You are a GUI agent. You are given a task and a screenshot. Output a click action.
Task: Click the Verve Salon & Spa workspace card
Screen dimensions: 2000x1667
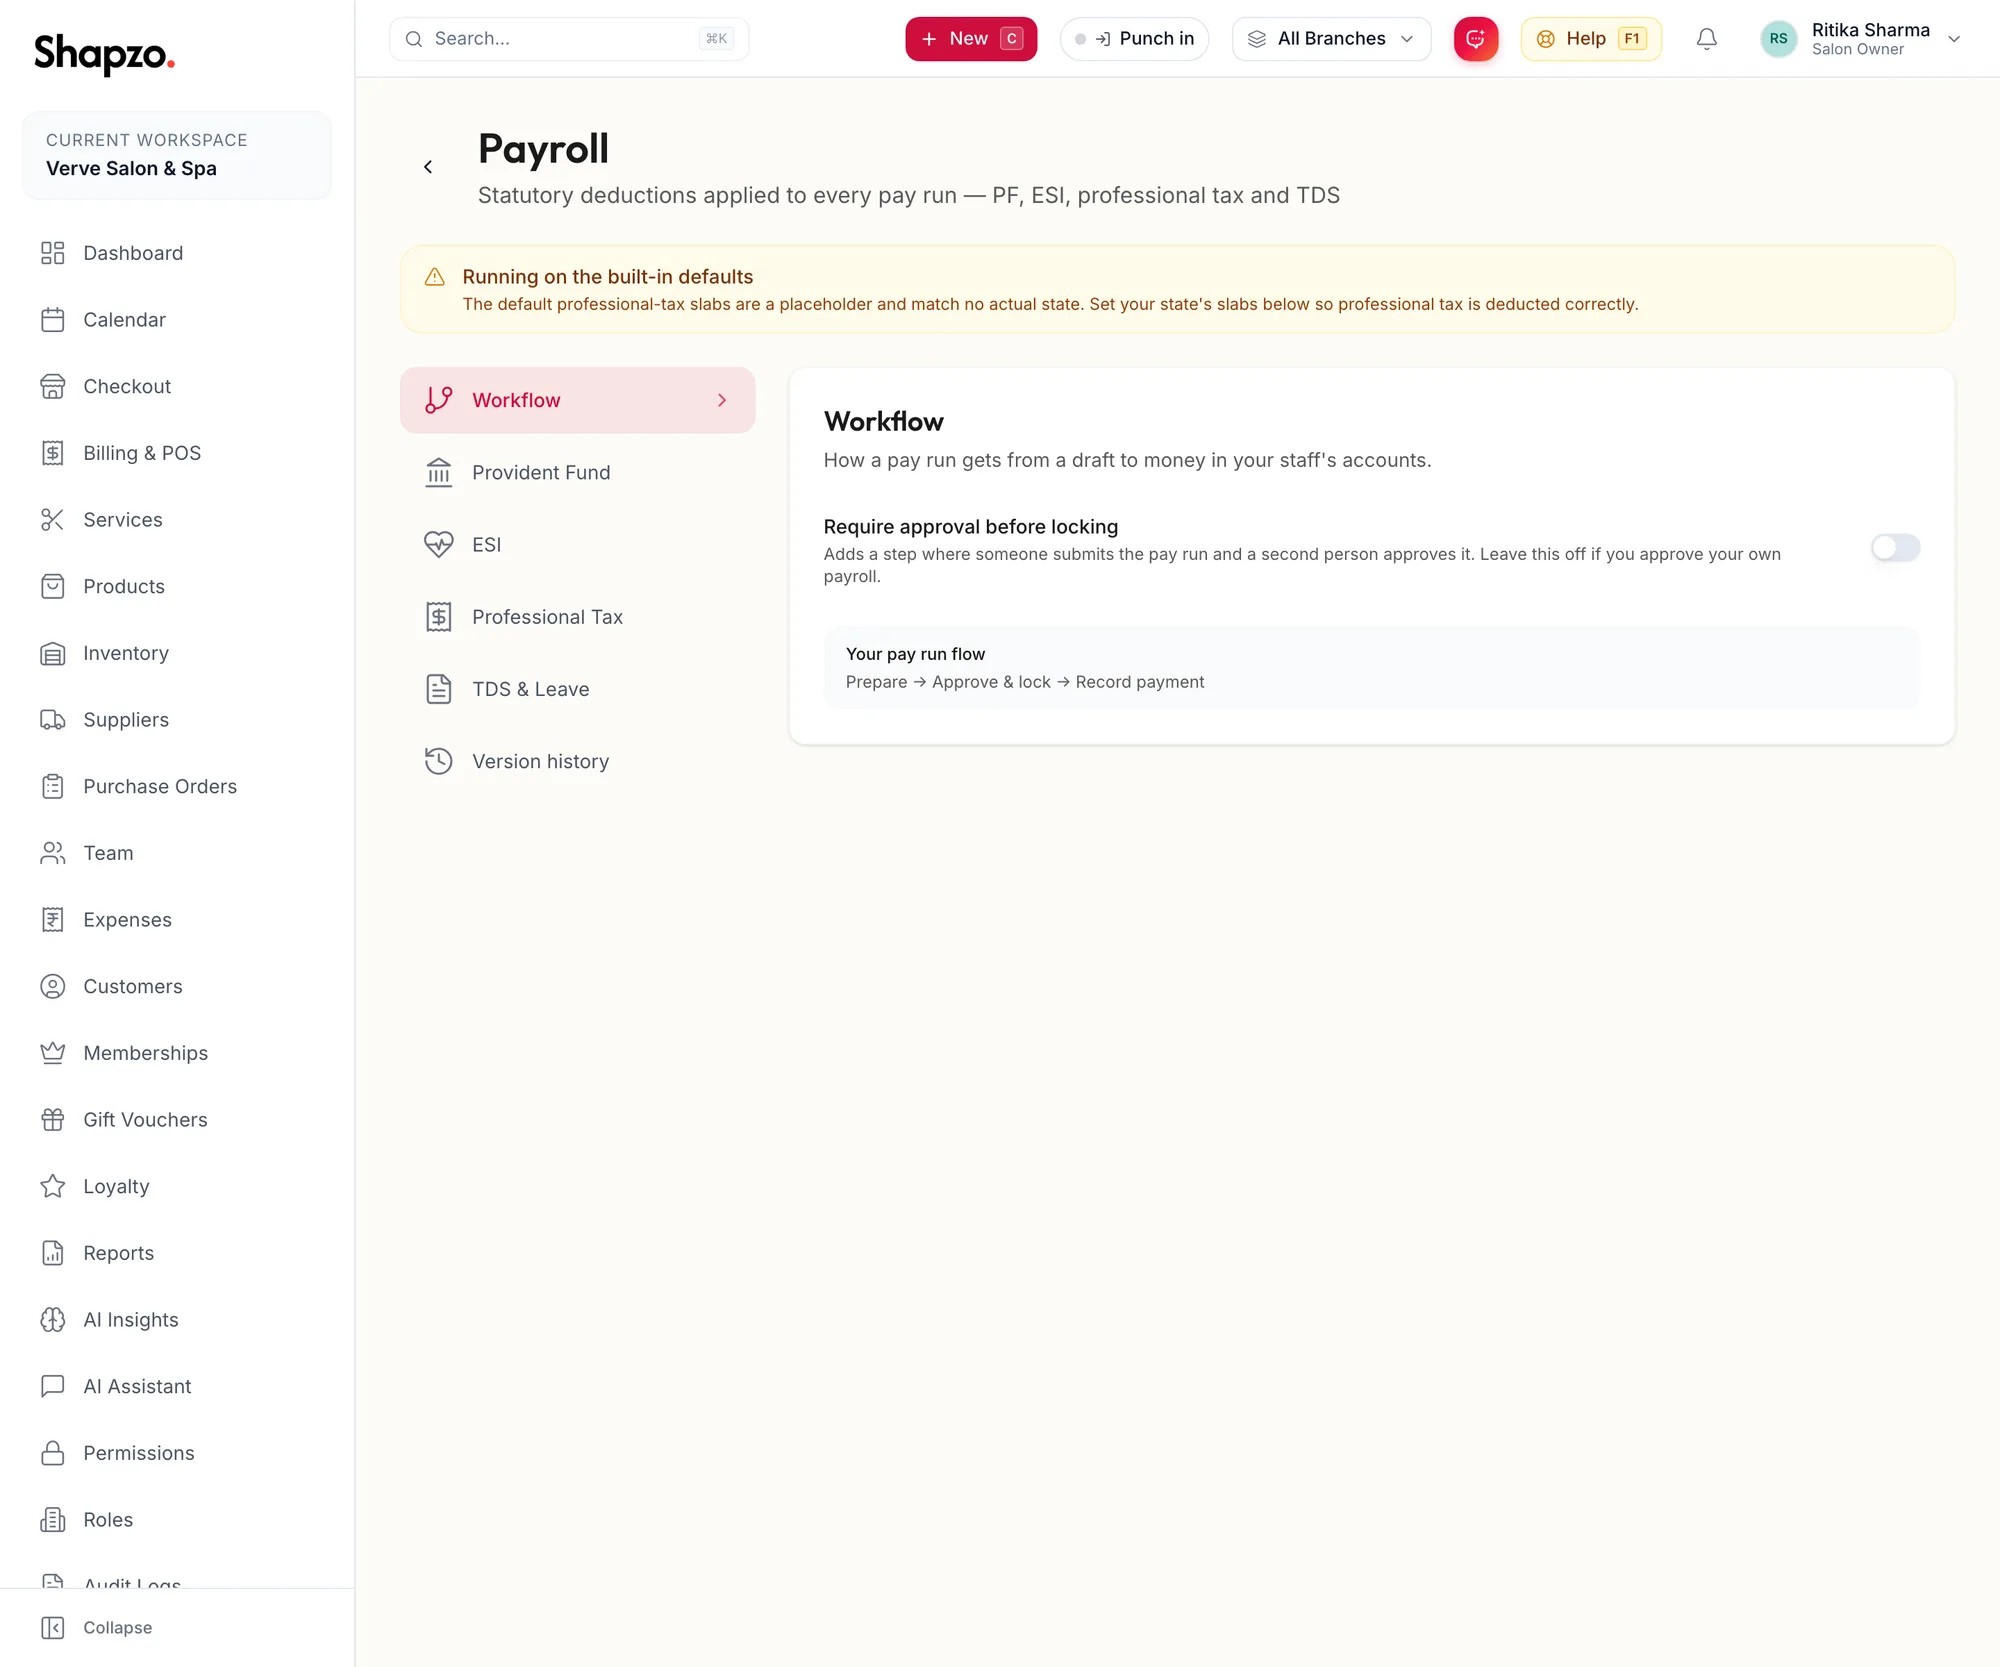[x=176, y=155]
